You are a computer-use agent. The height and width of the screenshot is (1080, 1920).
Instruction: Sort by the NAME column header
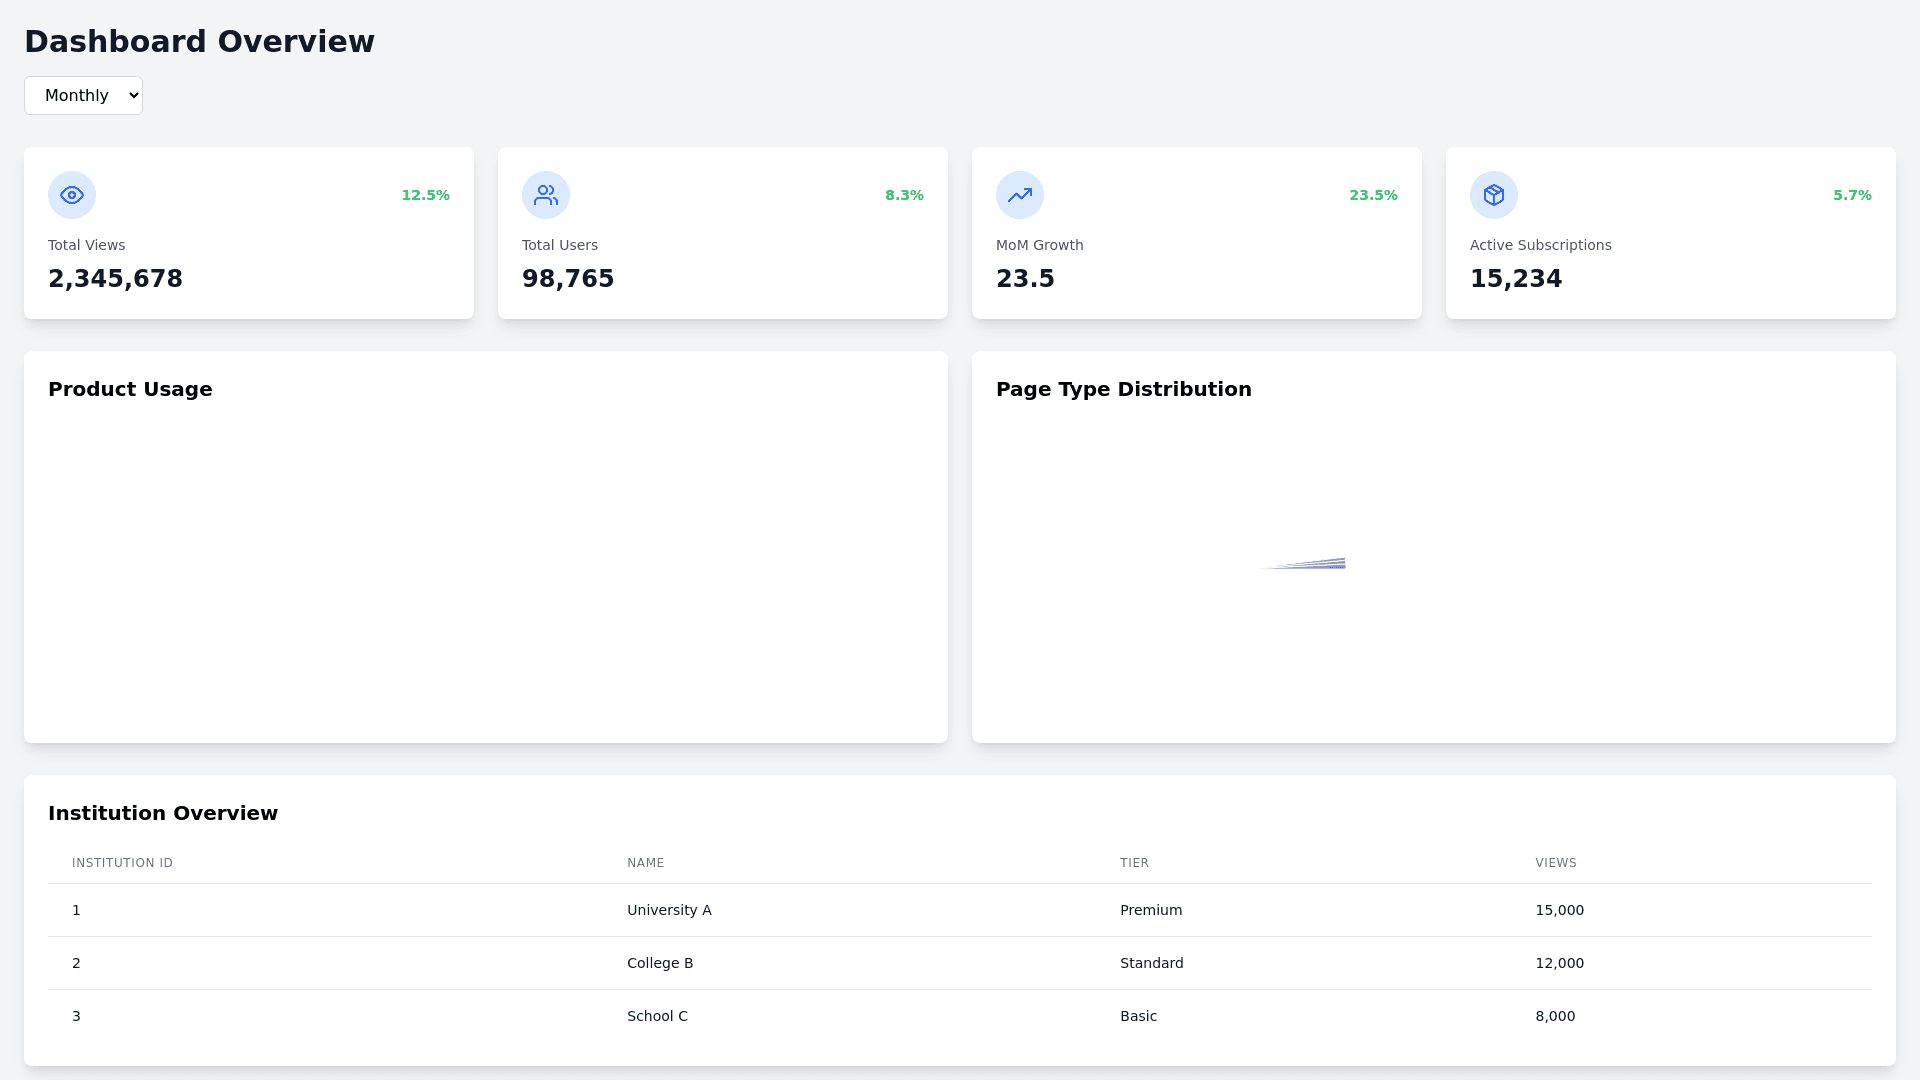click(x=645, y=862)
